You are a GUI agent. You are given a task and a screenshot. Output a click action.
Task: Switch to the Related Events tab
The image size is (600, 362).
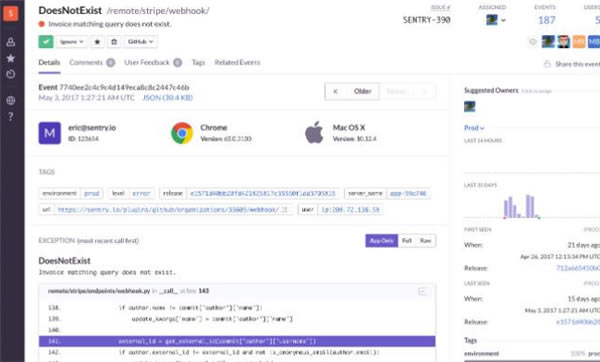coord(237,62)
